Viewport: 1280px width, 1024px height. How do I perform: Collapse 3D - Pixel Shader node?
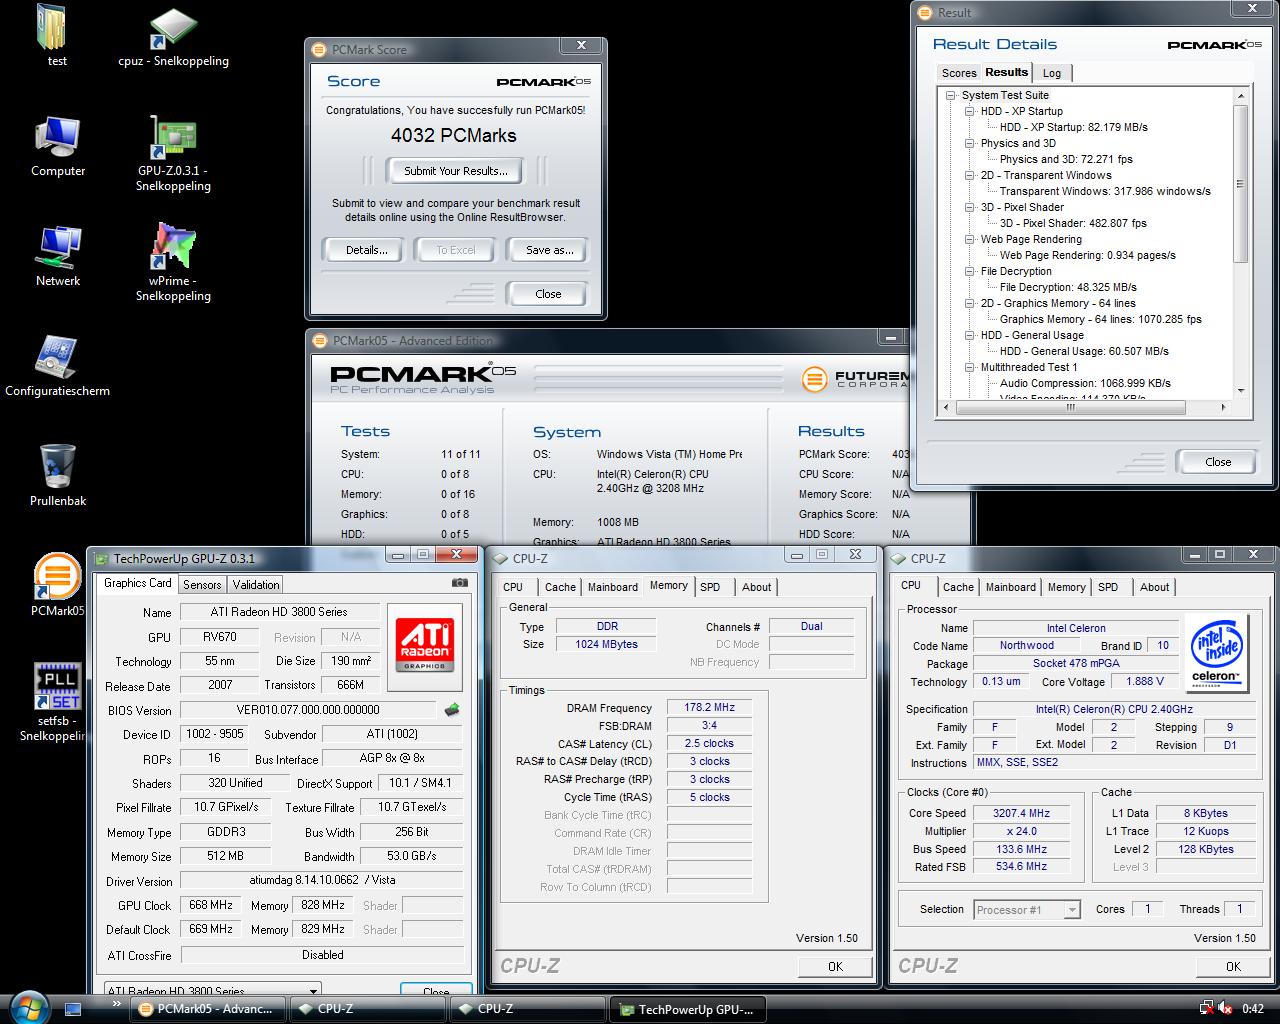(970, 207)
